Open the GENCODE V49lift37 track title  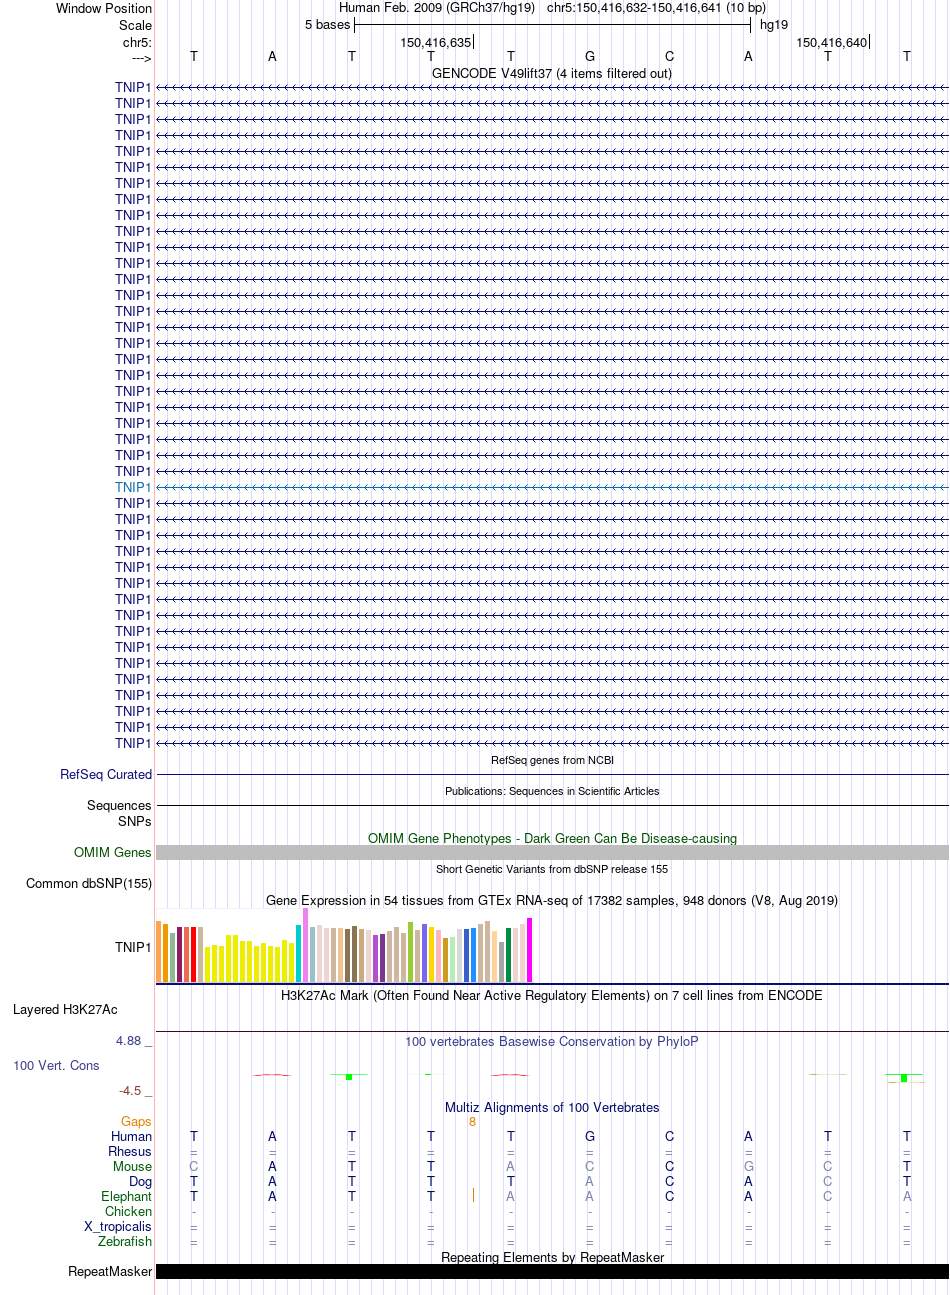tap(552, 73)
